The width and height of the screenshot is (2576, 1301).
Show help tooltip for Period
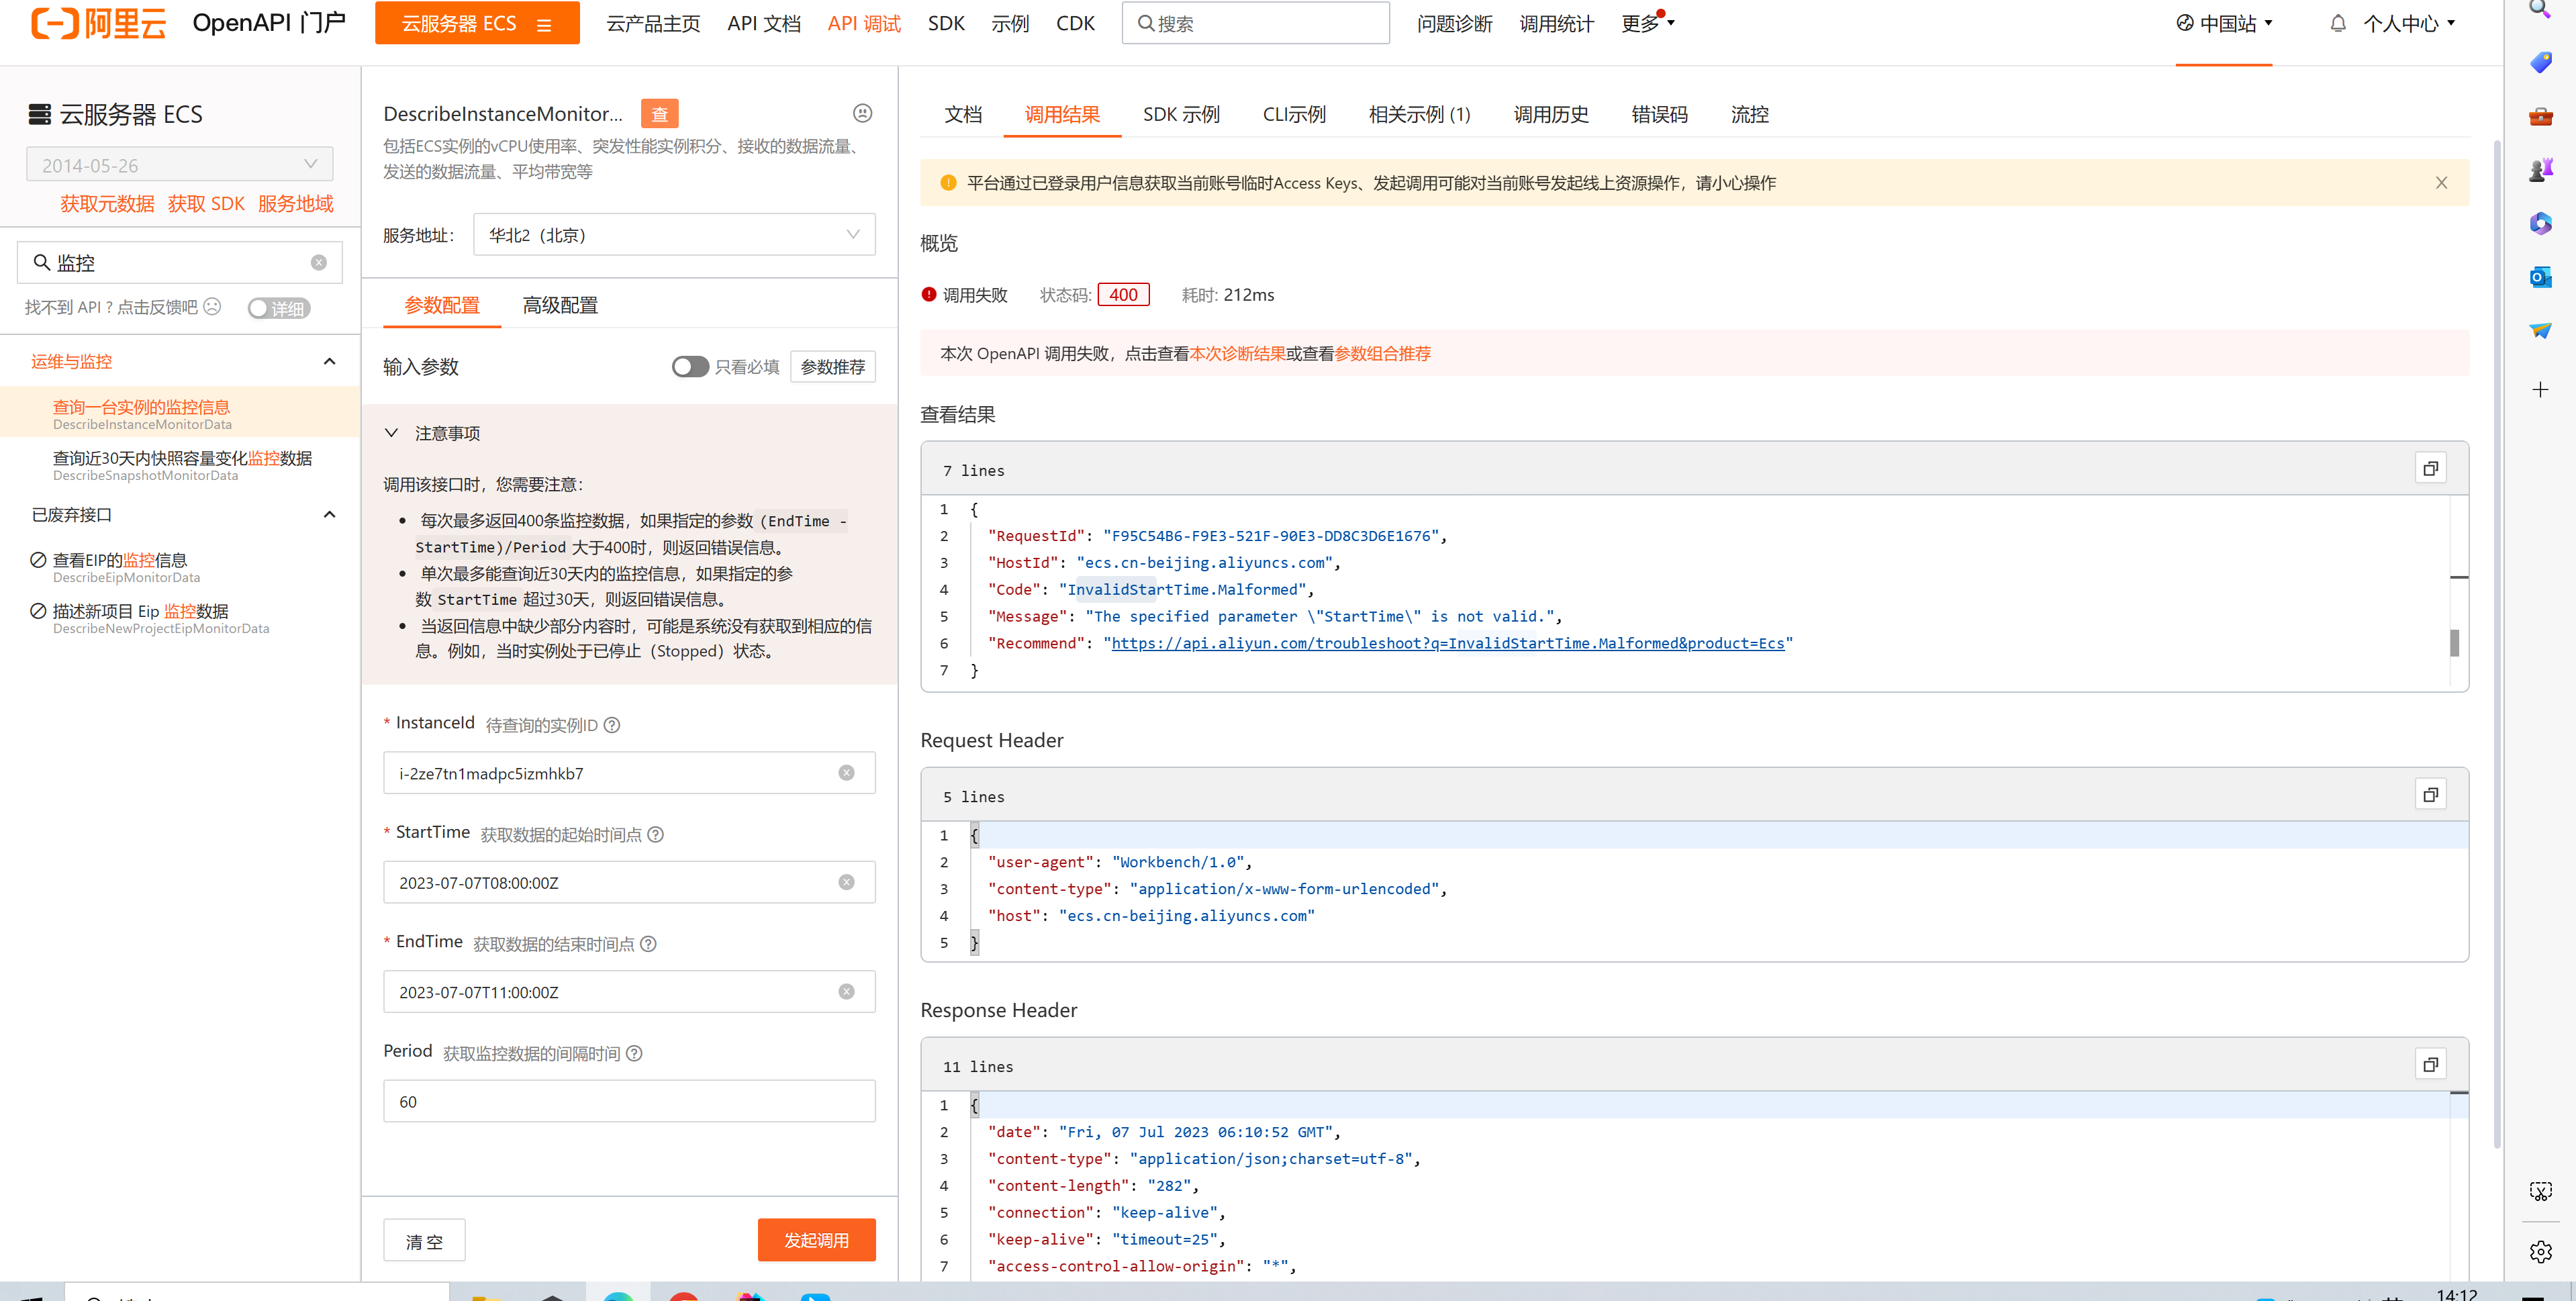coord(634,1053)
